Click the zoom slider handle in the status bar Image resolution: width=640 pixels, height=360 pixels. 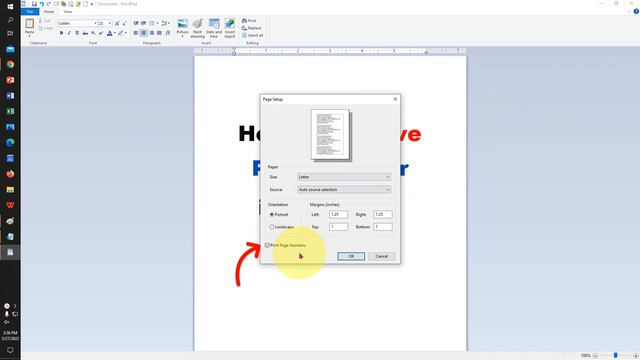click(x=616, y=356)
